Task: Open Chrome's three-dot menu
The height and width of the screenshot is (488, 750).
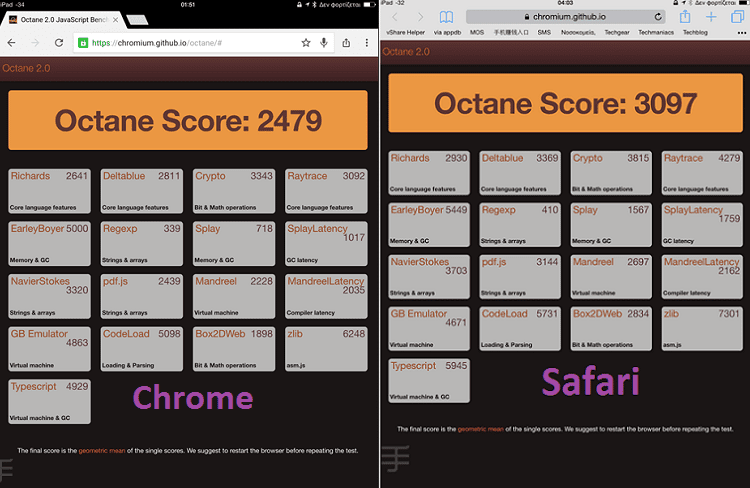Action: pyautogui.click(x=367, y=43)
